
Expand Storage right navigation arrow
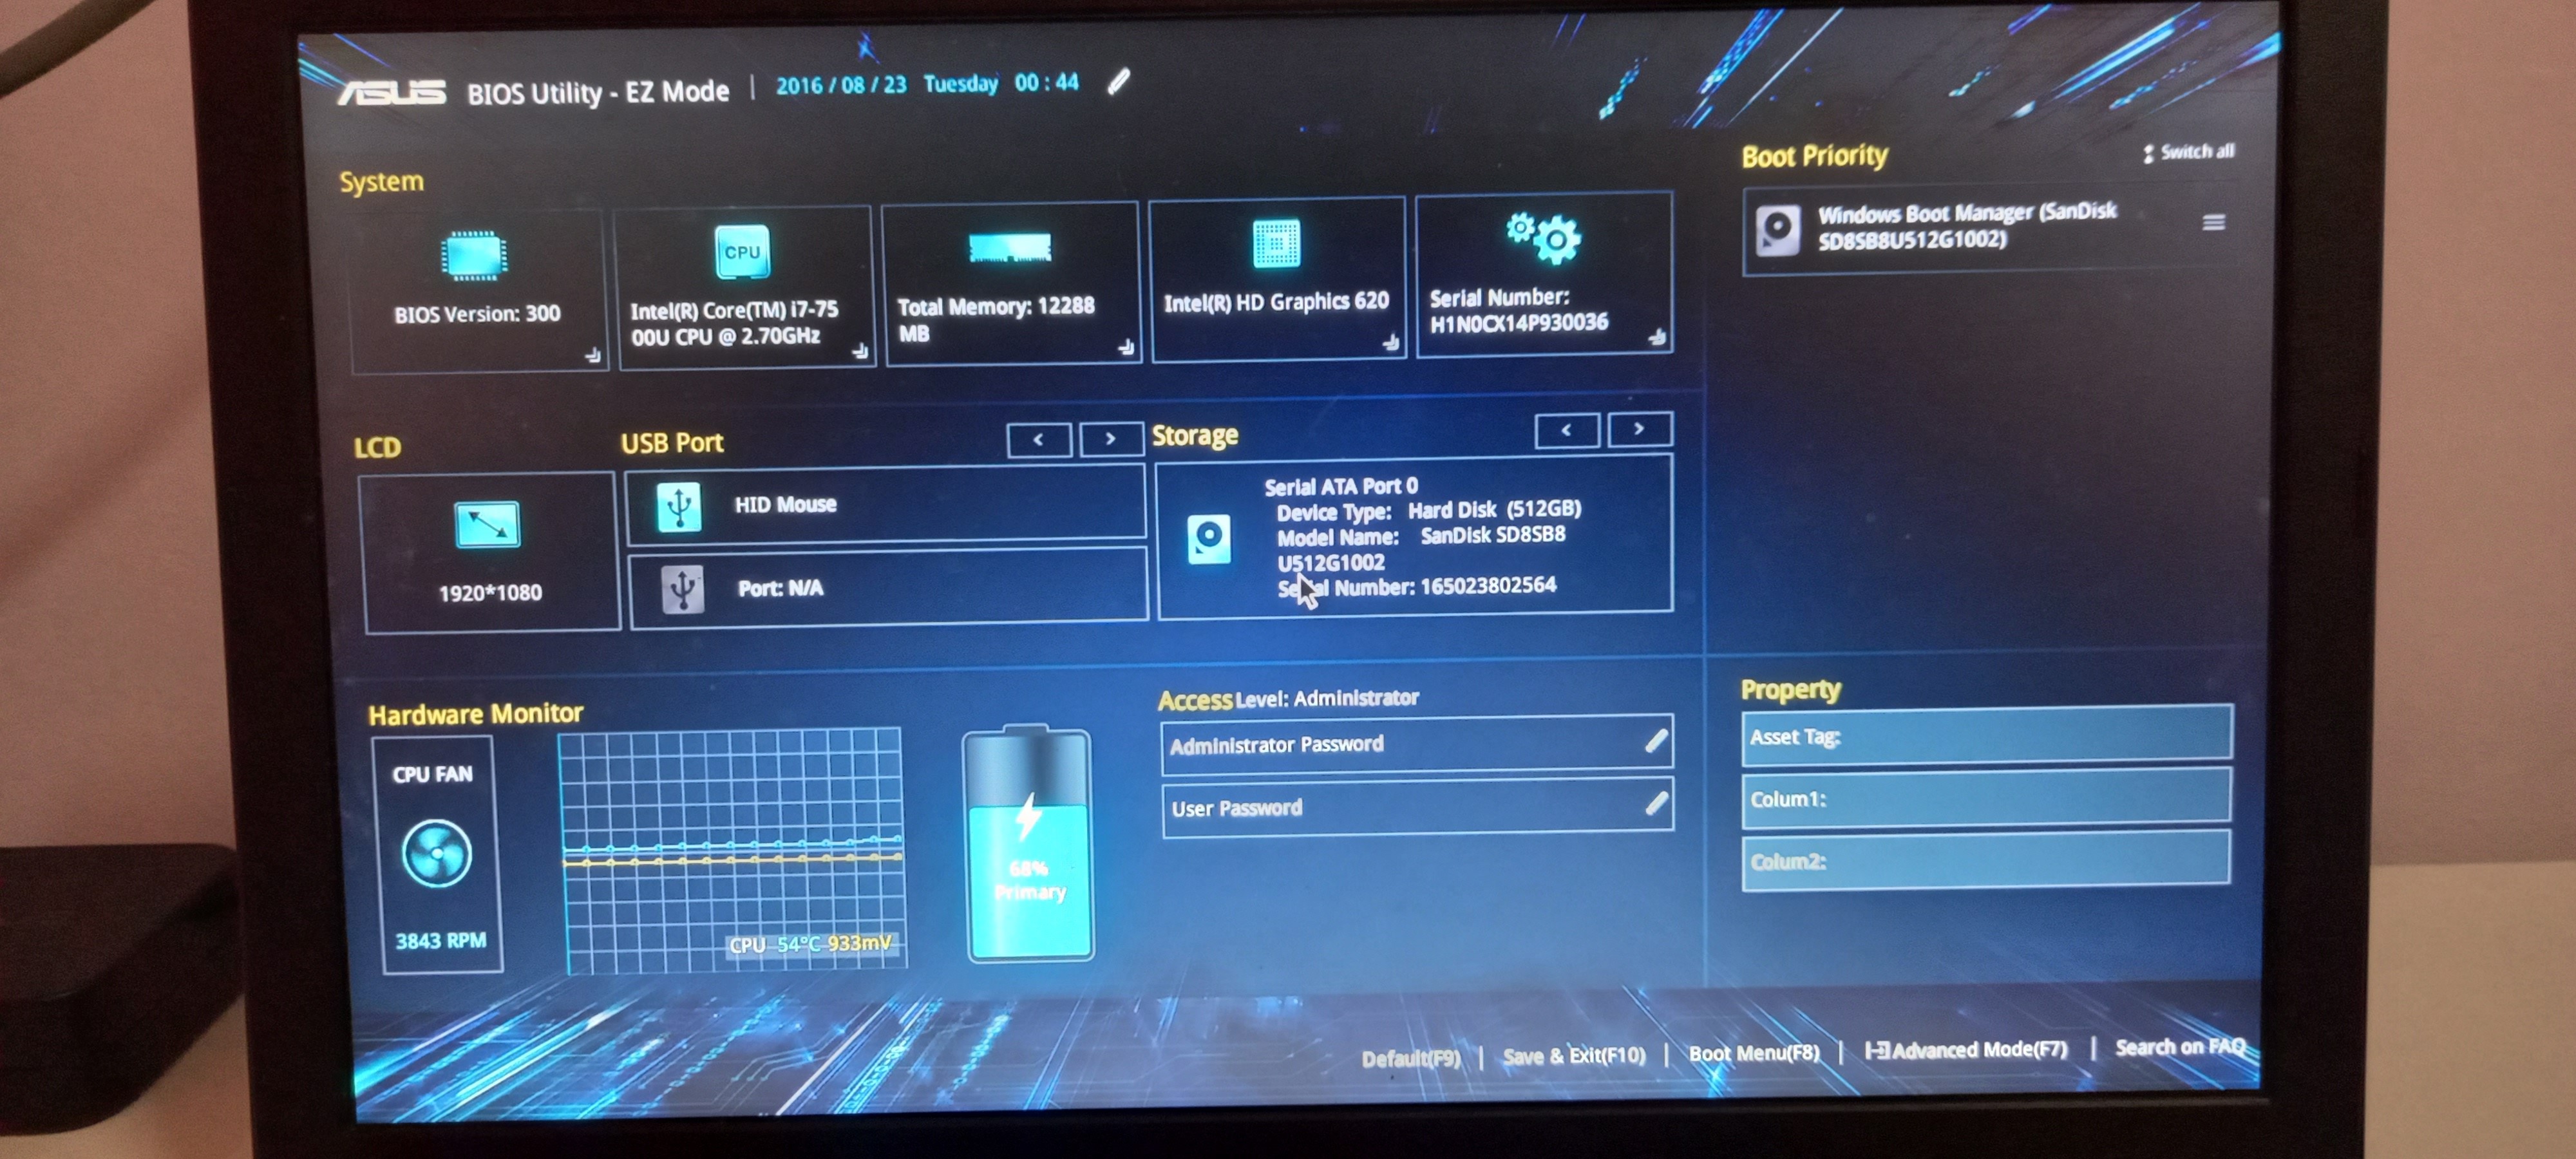[1641, 433]
